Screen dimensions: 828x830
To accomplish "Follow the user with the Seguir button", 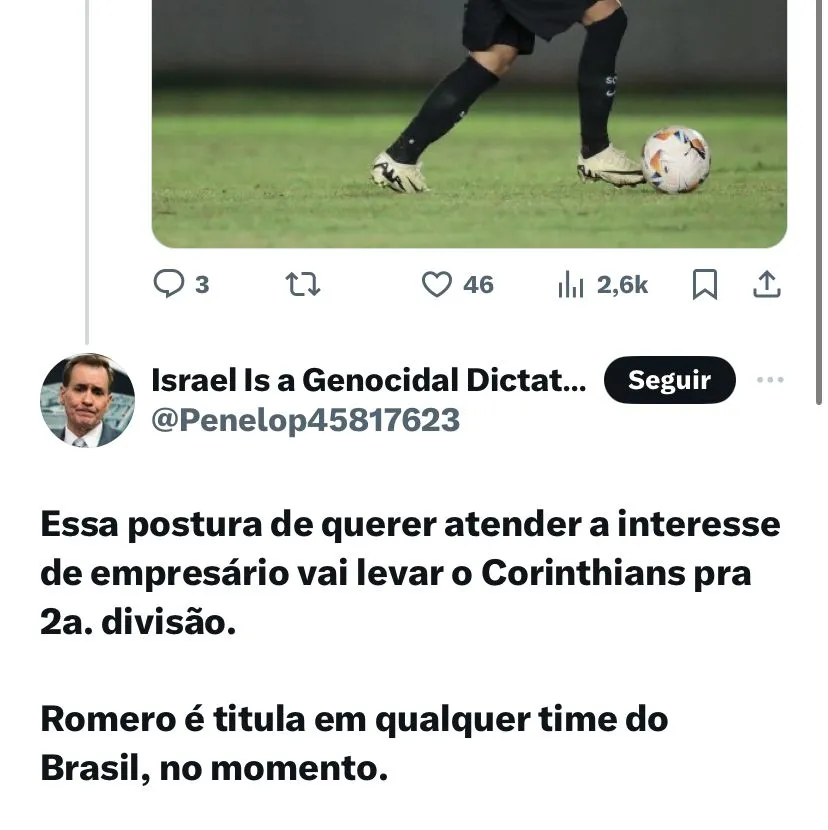I will pos(669,380).
